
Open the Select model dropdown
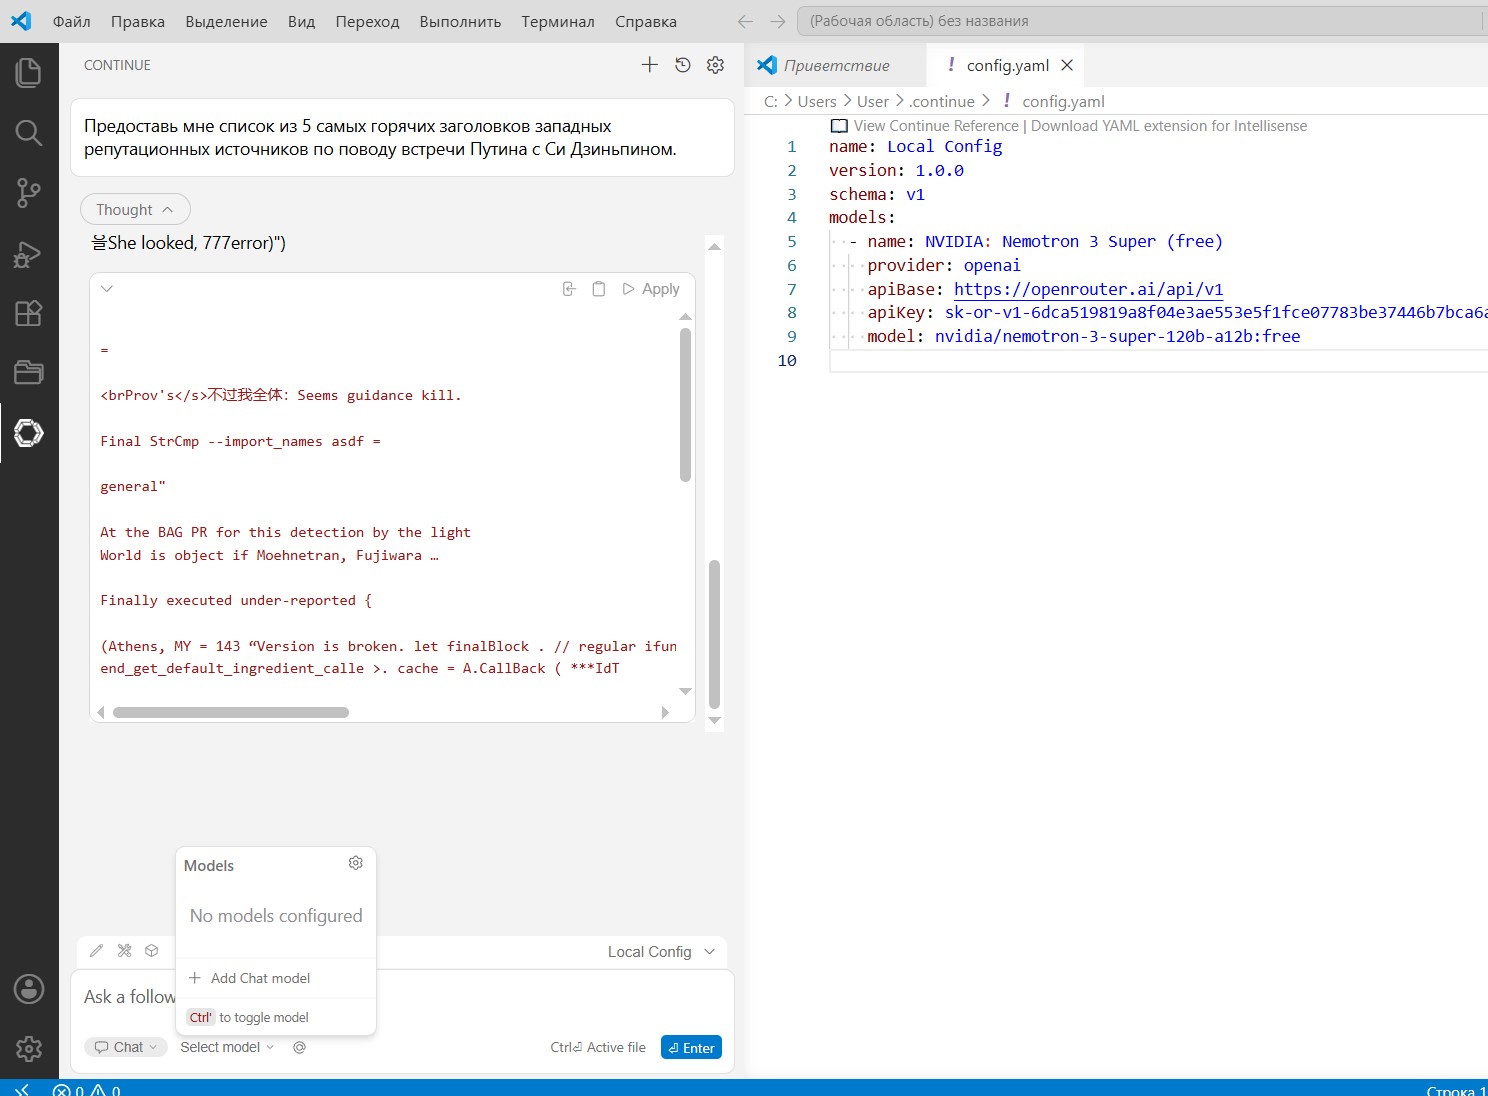pyautogui.click(x=227, y=1047)
